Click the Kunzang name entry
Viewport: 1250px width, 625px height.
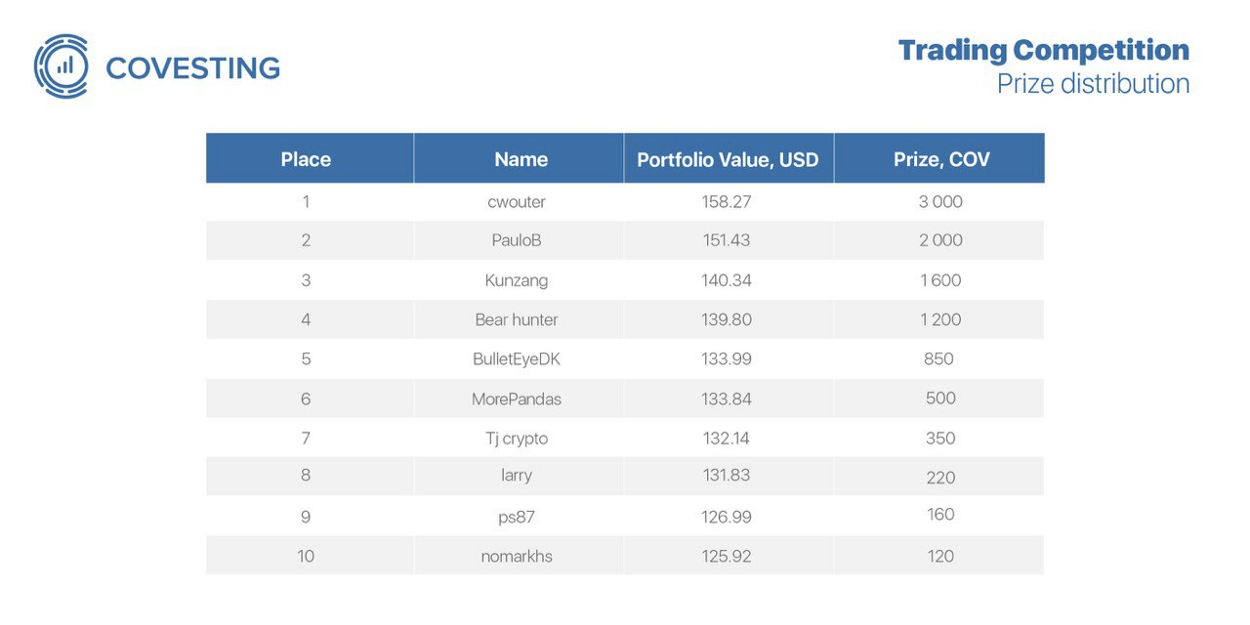(x=516, y=281)
